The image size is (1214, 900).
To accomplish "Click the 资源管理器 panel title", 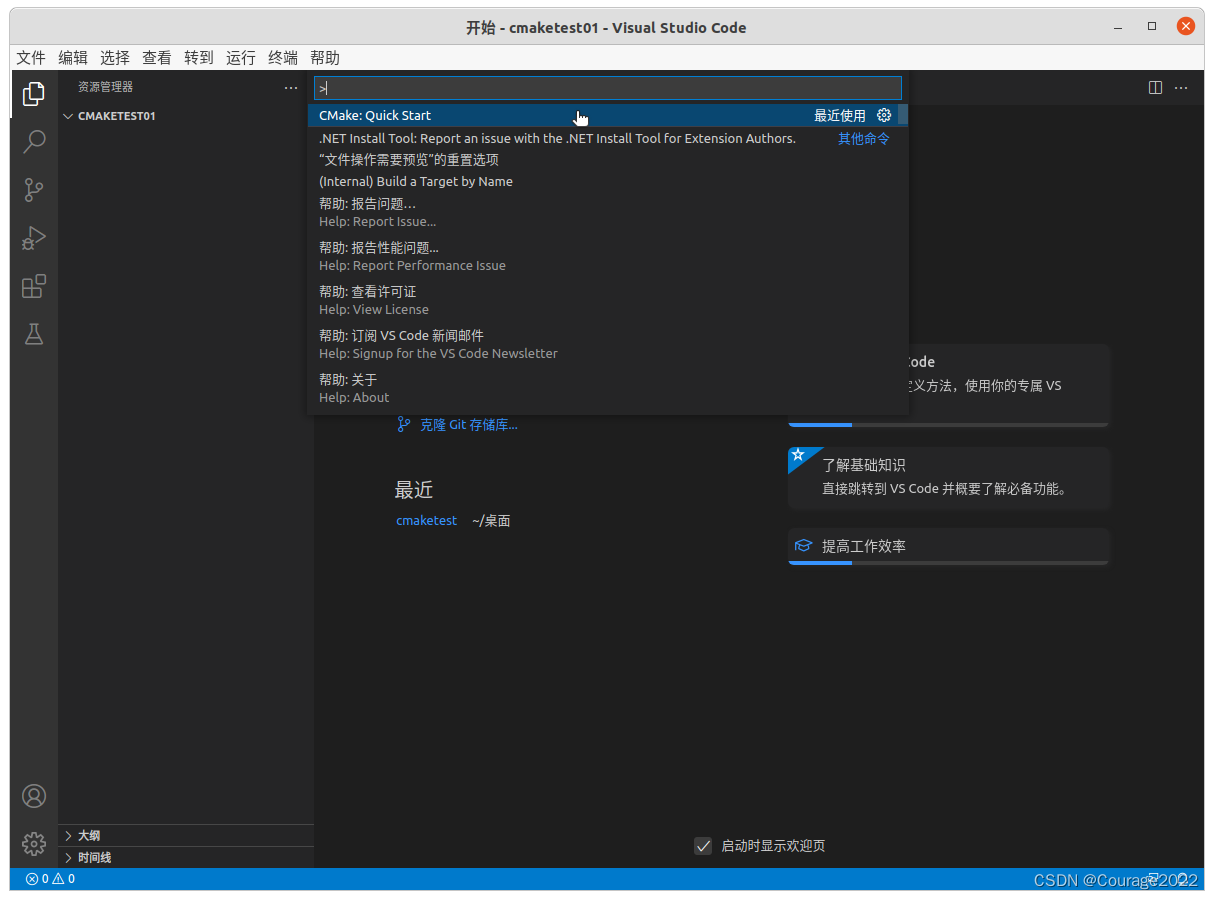I will pyautogui.click(x=105, y=88).
